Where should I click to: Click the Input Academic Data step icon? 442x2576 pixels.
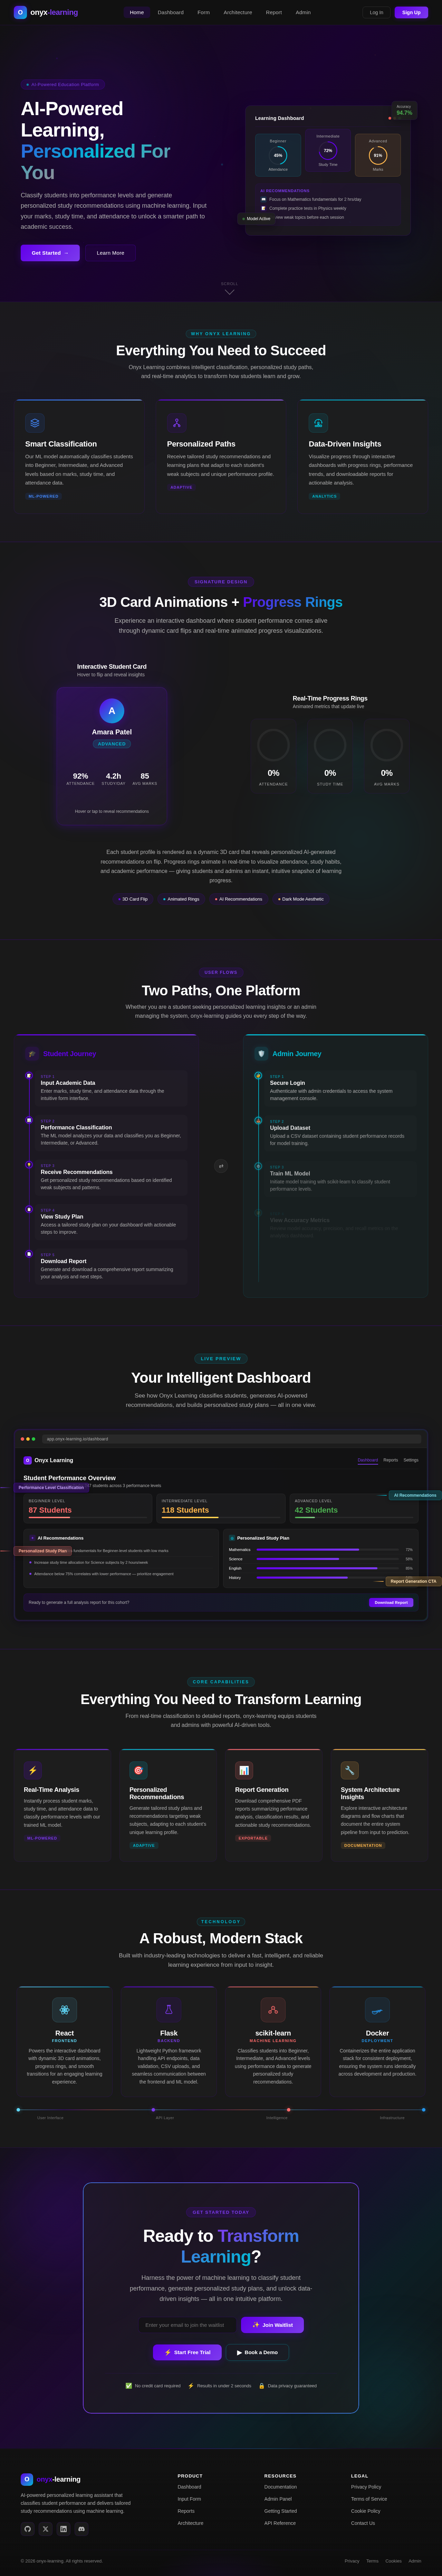coord(29,1076)
